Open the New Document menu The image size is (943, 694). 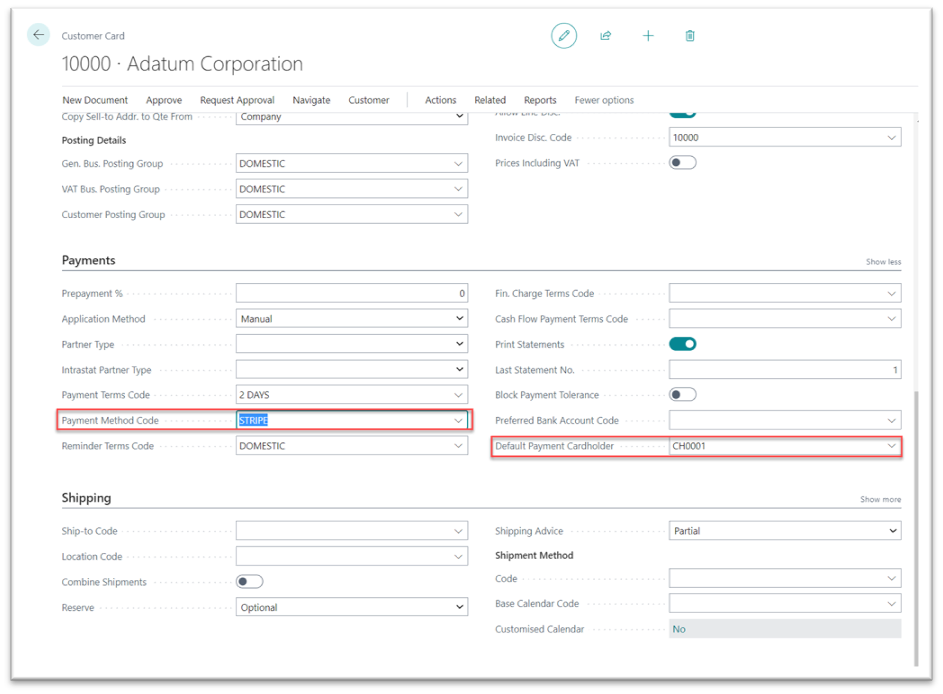pos(95,100)
